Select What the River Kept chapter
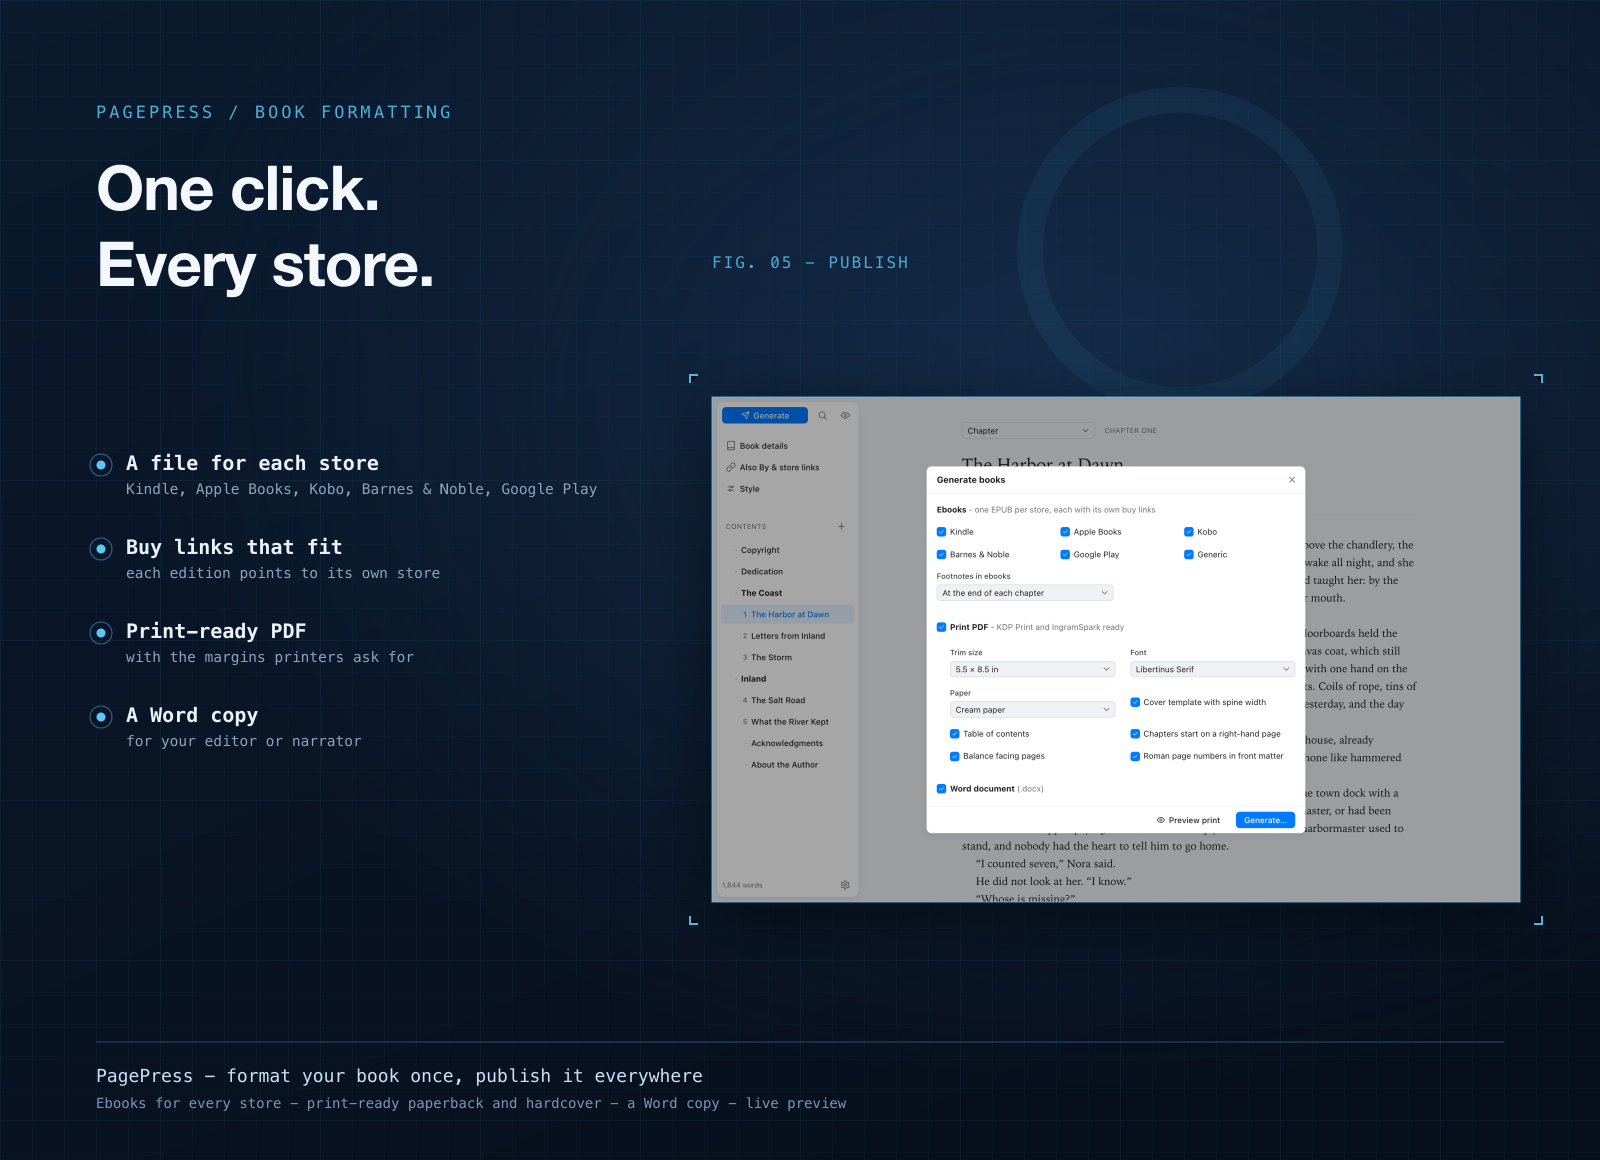 (x=787, y=722)
